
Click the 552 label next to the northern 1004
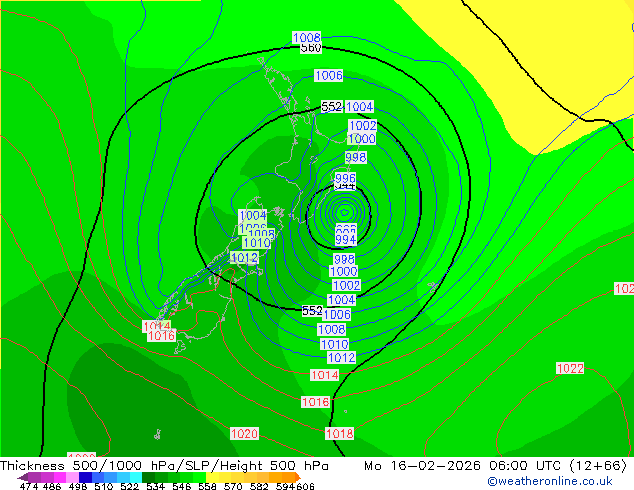click(332, 107)
